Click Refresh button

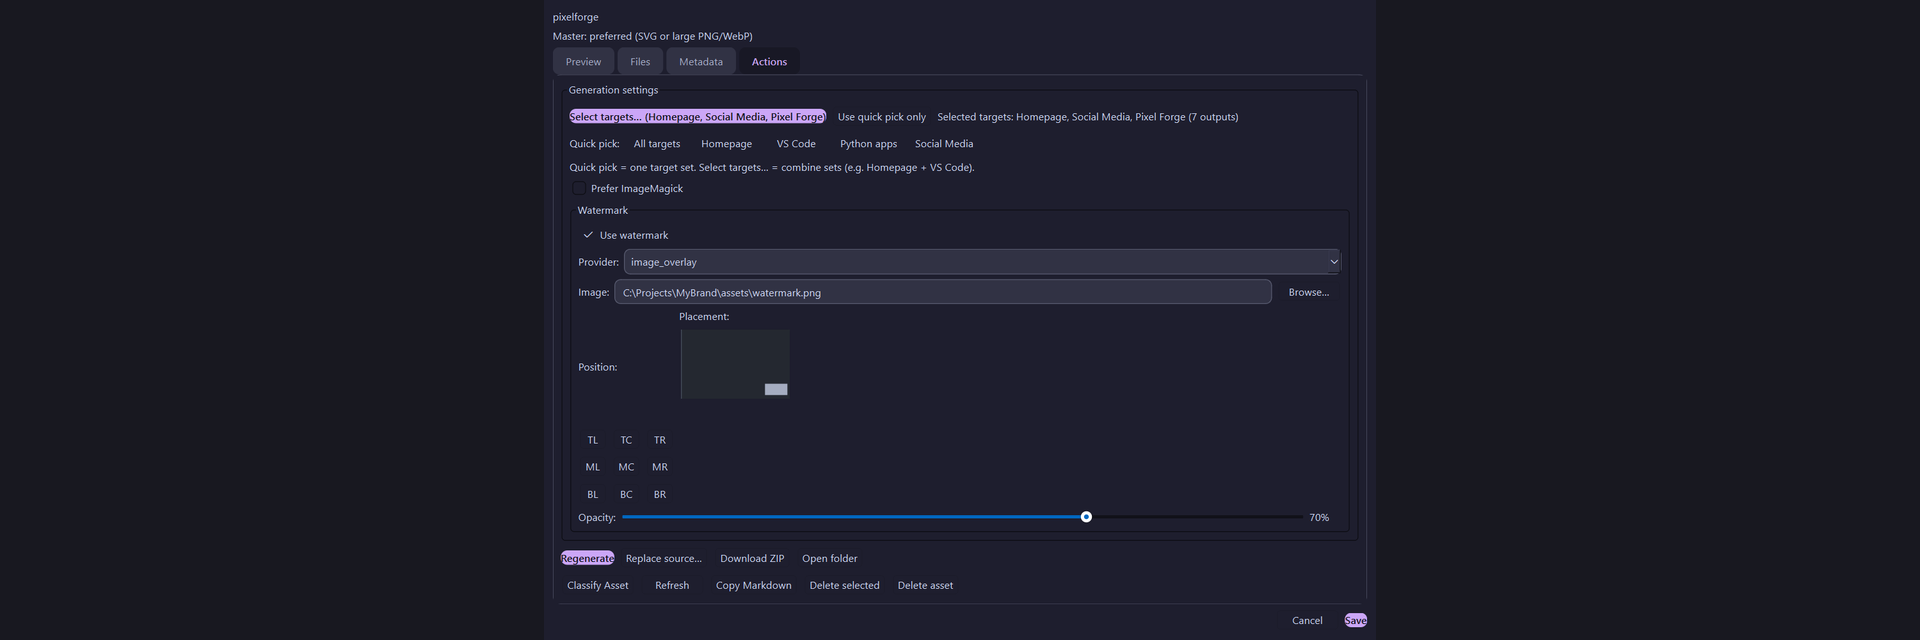(x=672, y=585)
